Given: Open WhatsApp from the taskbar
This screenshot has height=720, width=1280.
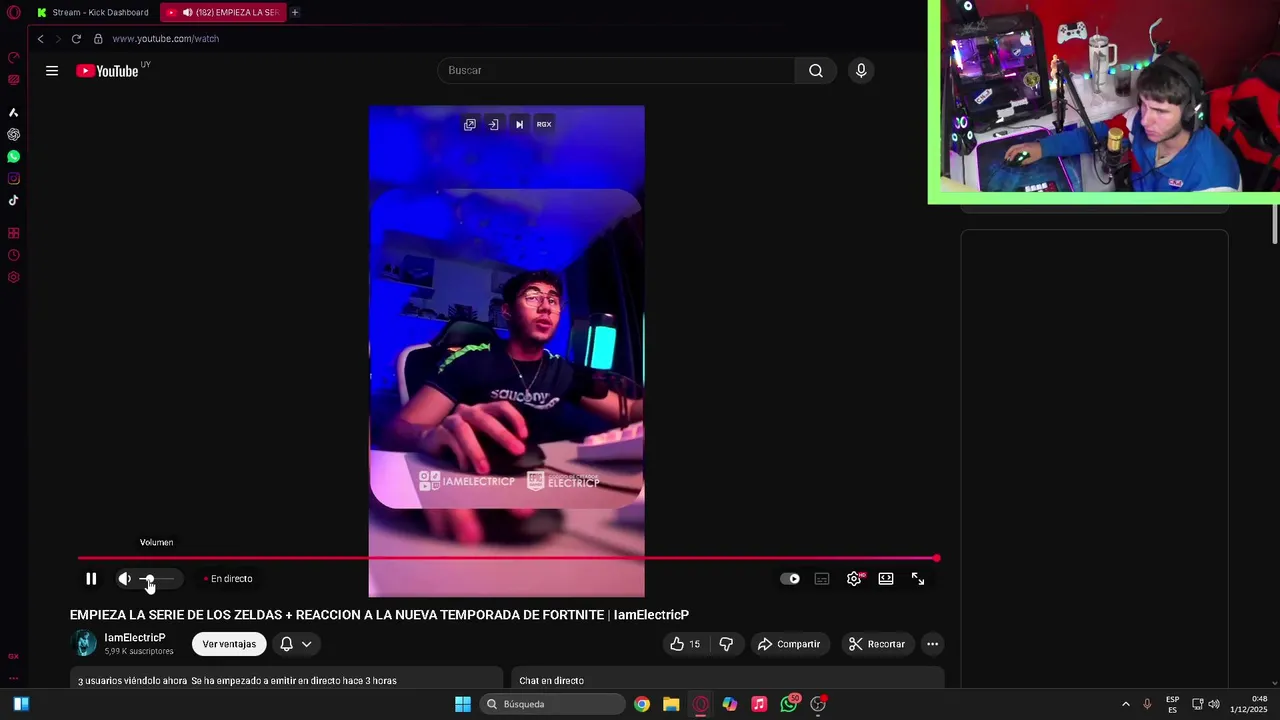Looking at the screenshot, I should tap(789, 704).
